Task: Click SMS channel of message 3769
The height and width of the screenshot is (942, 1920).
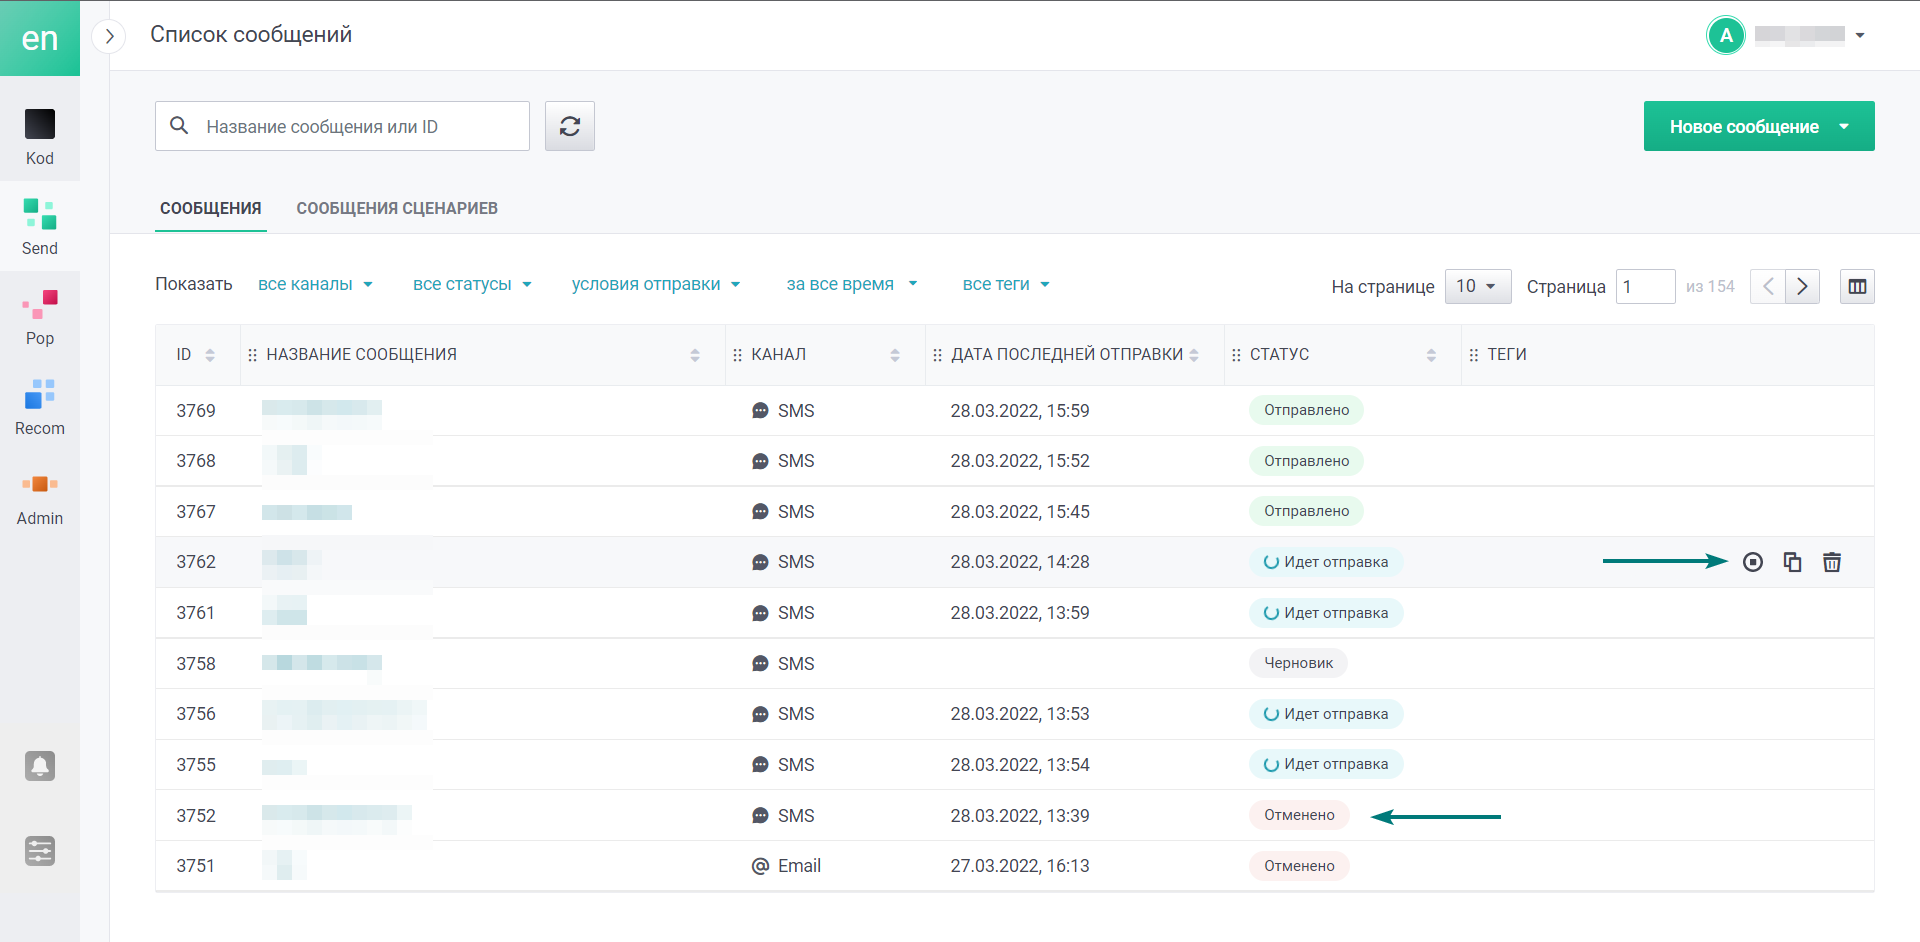Action: pos(783,411)
